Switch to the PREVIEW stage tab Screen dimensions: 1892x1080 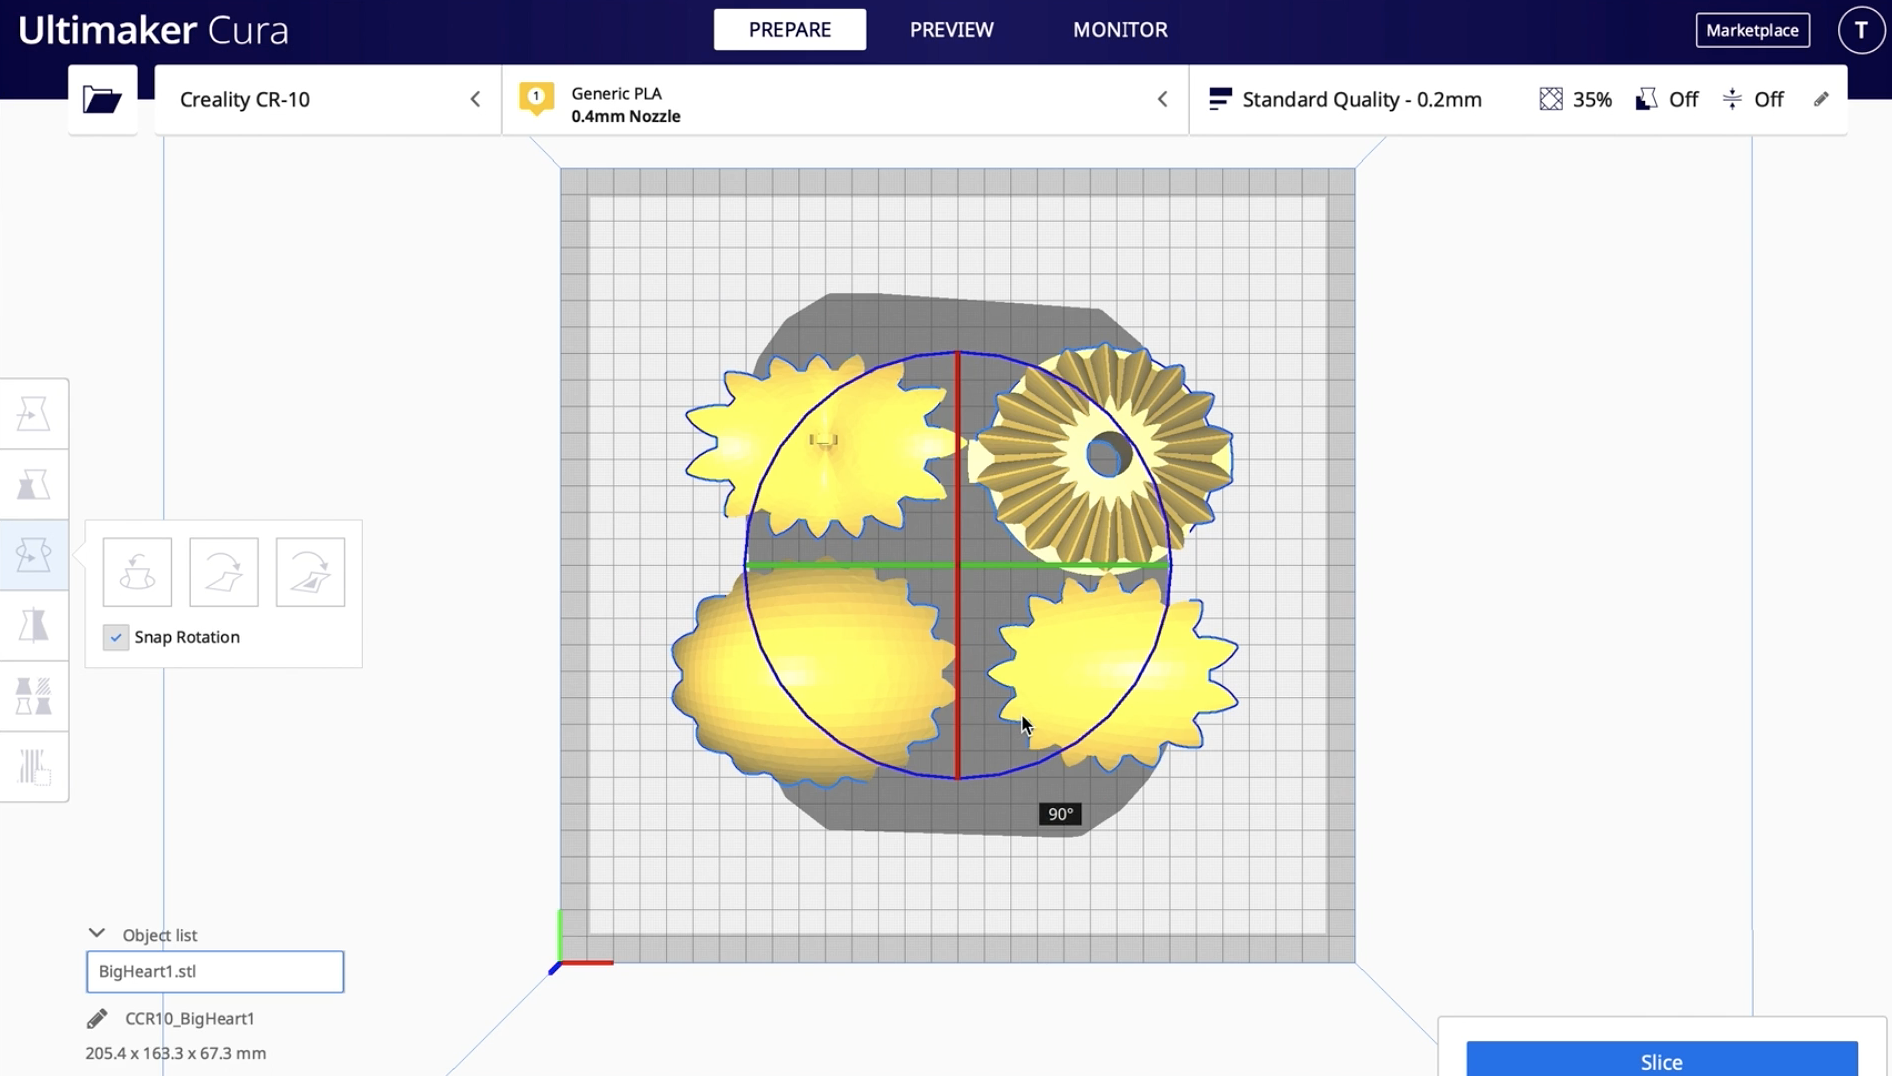[952, 30]
